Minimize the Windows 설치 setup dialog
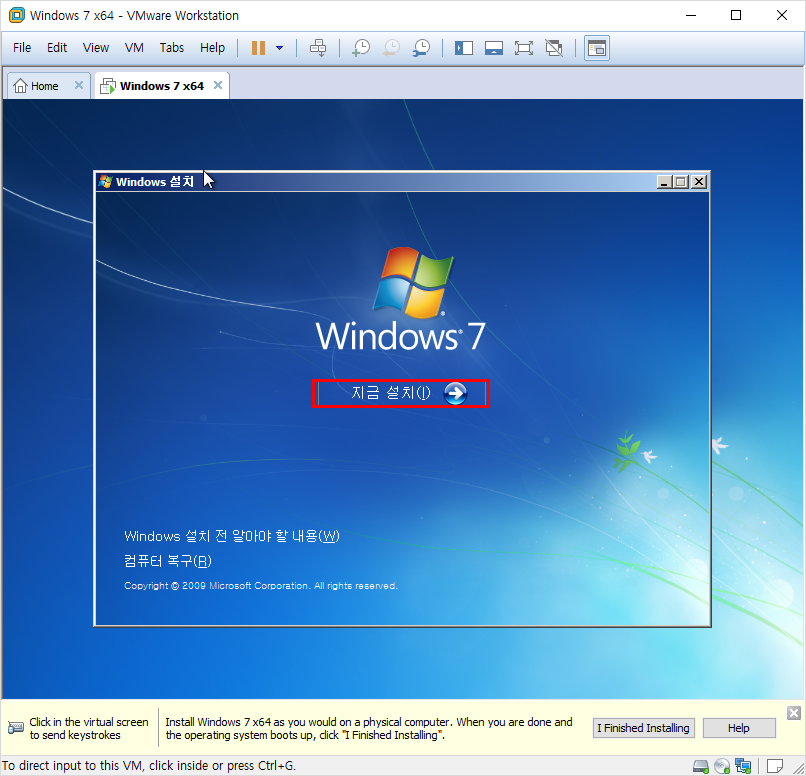The image size is (806, 776). click(664, 182)
